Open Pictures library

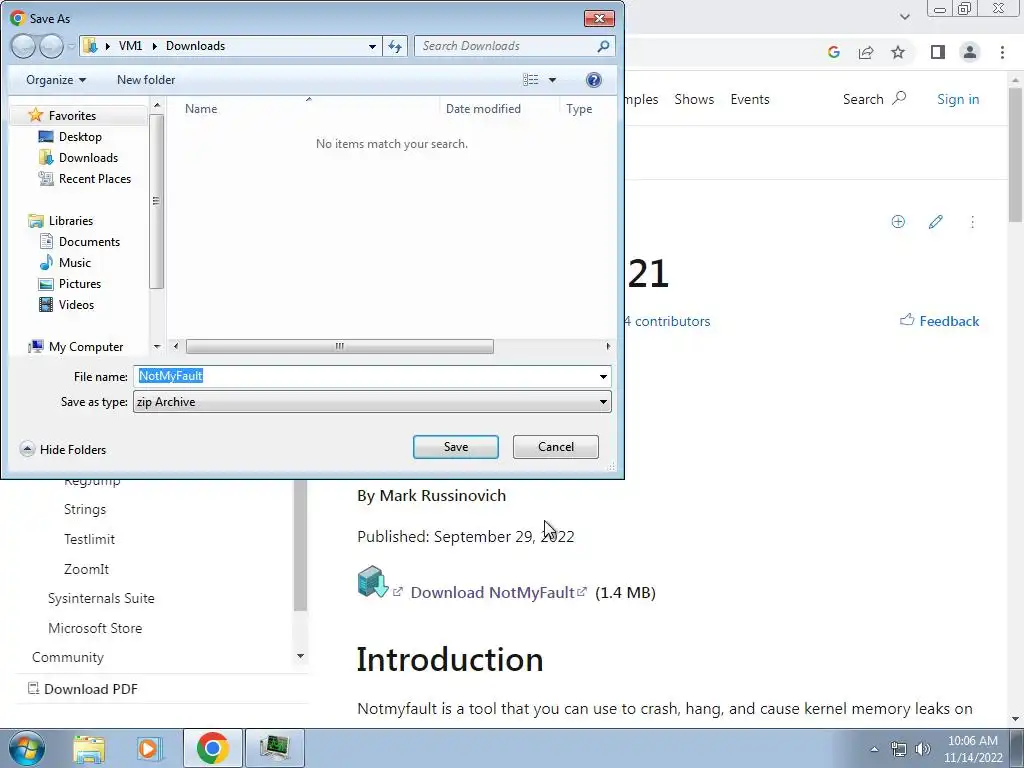(x=80, y=283)
